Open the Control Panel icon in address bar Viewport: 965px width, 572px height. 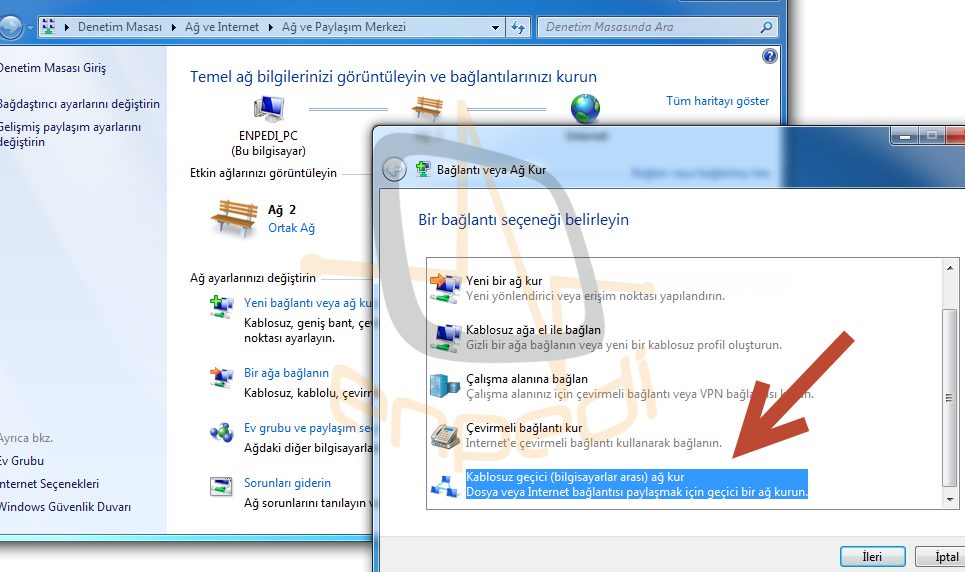[x=49, y=27]
